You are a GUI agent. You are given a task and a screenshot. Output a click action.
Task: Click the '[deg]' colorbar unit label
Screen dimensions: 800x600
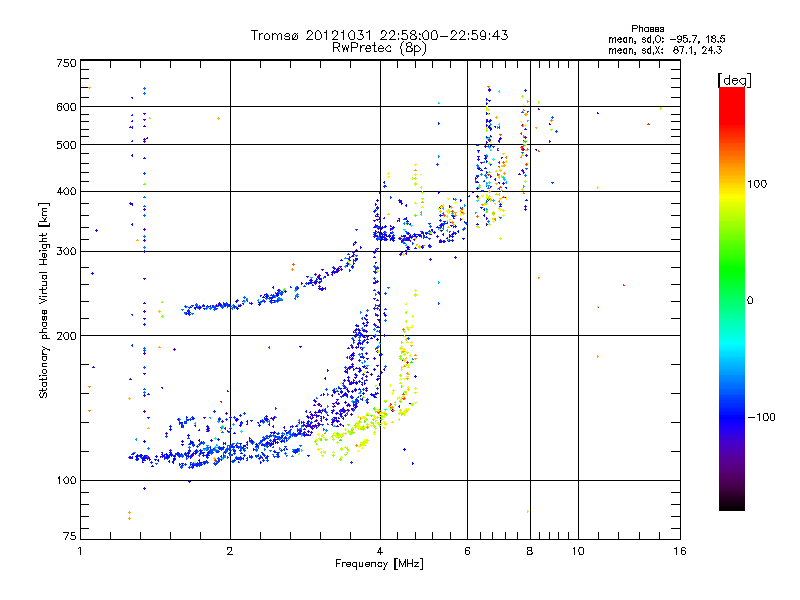[734, 80]
